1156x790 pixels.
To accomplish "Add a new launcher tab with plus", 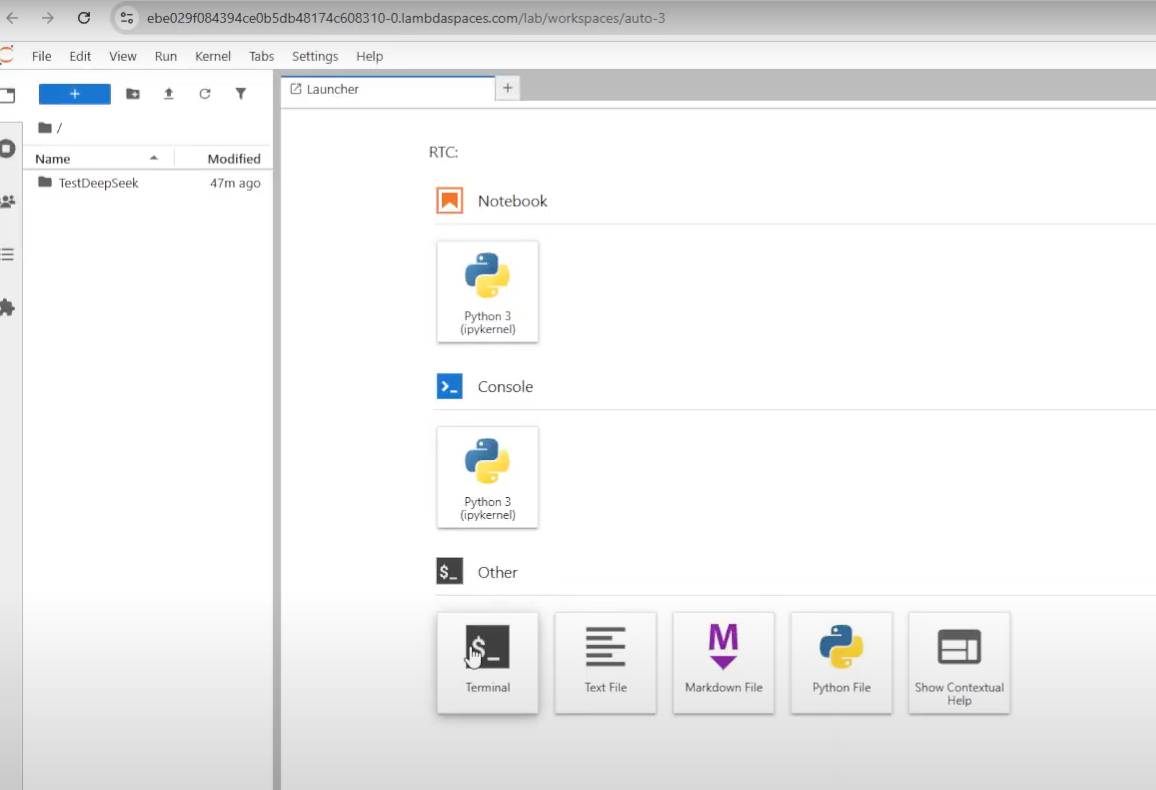I will click(507, 88).
